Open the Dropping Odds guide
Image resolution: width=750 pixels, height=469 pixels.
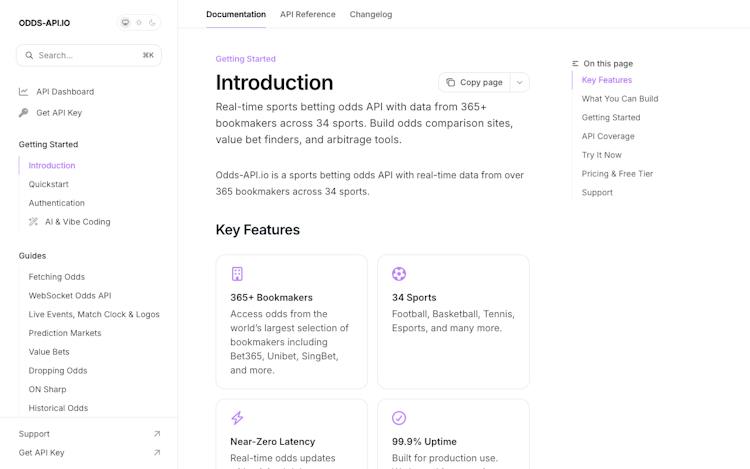58,371
